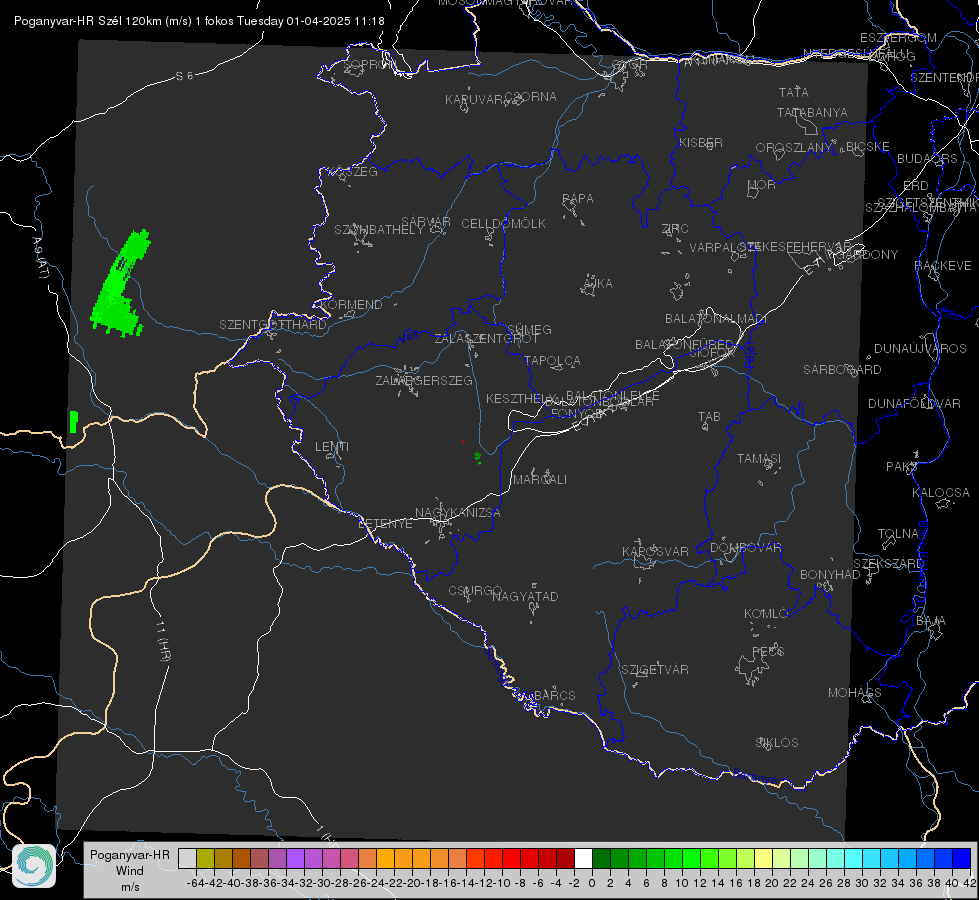
Task: Click the large green wind echo patch
Action: (120, 285)
